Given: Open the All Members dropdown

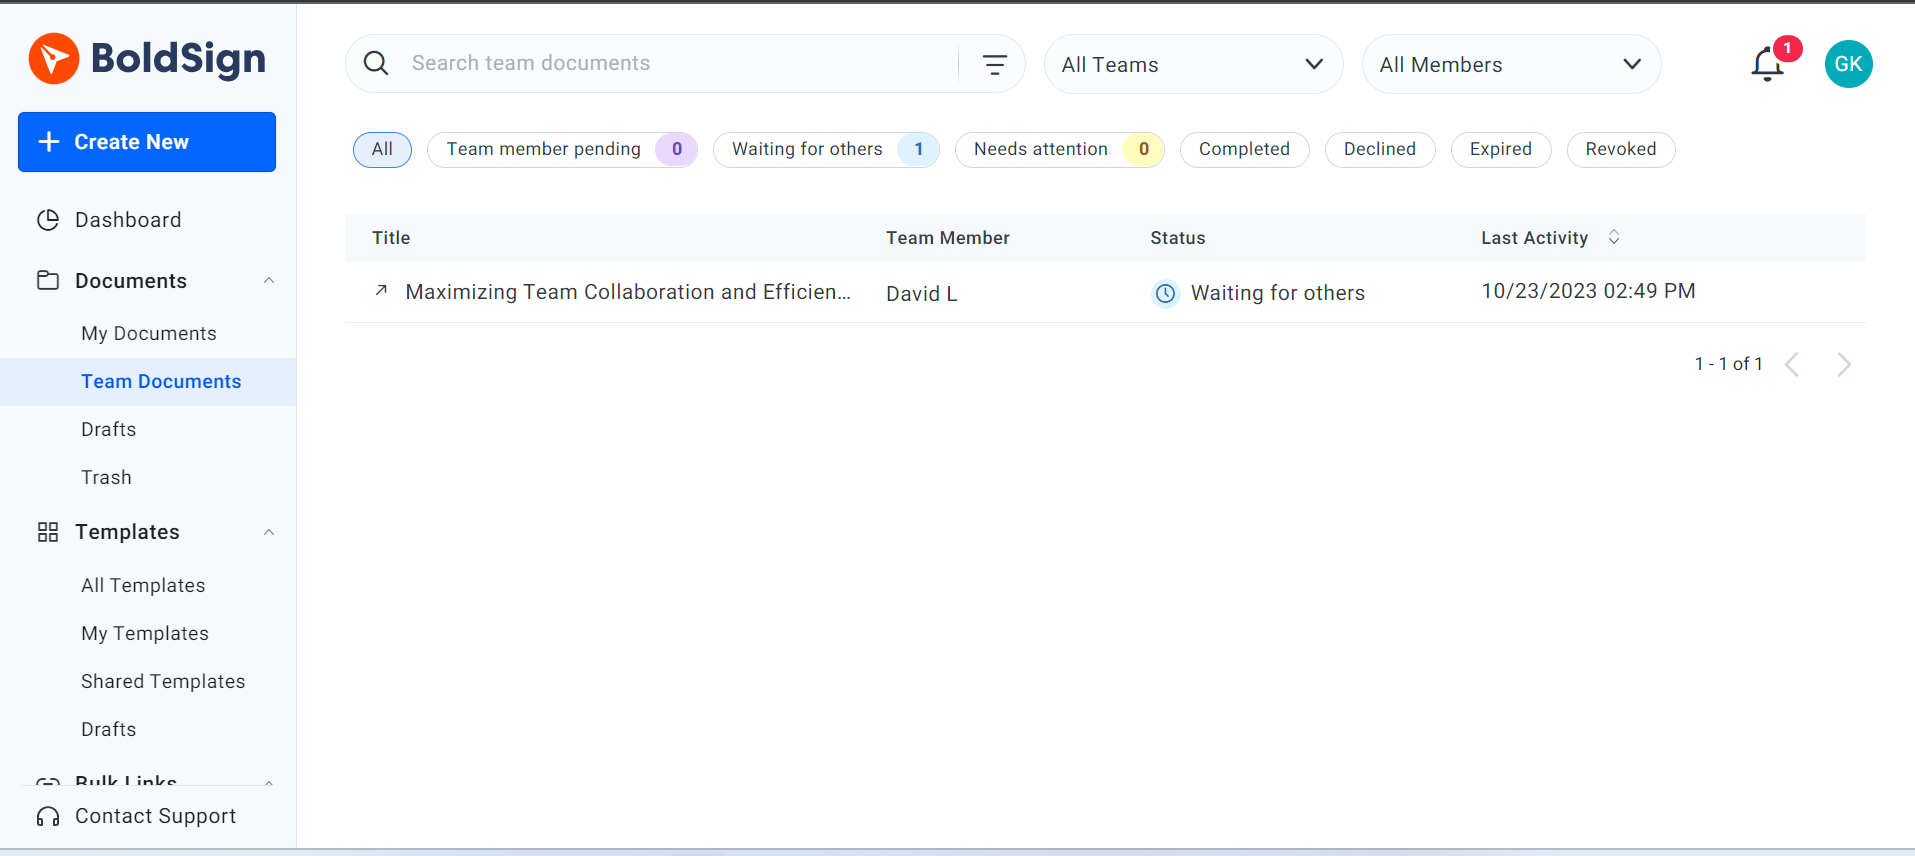Looking at the screenshot, I should click(1511, 64).
